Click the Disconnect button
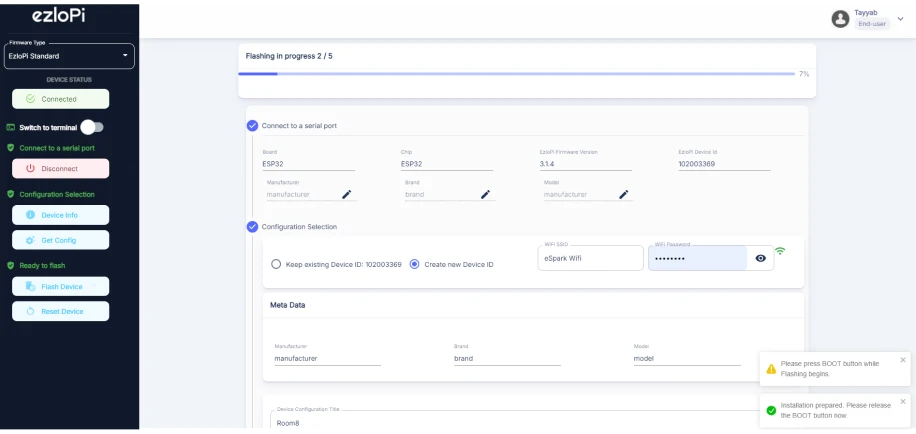The image size is (916, 434). click(x=60, y=168)
